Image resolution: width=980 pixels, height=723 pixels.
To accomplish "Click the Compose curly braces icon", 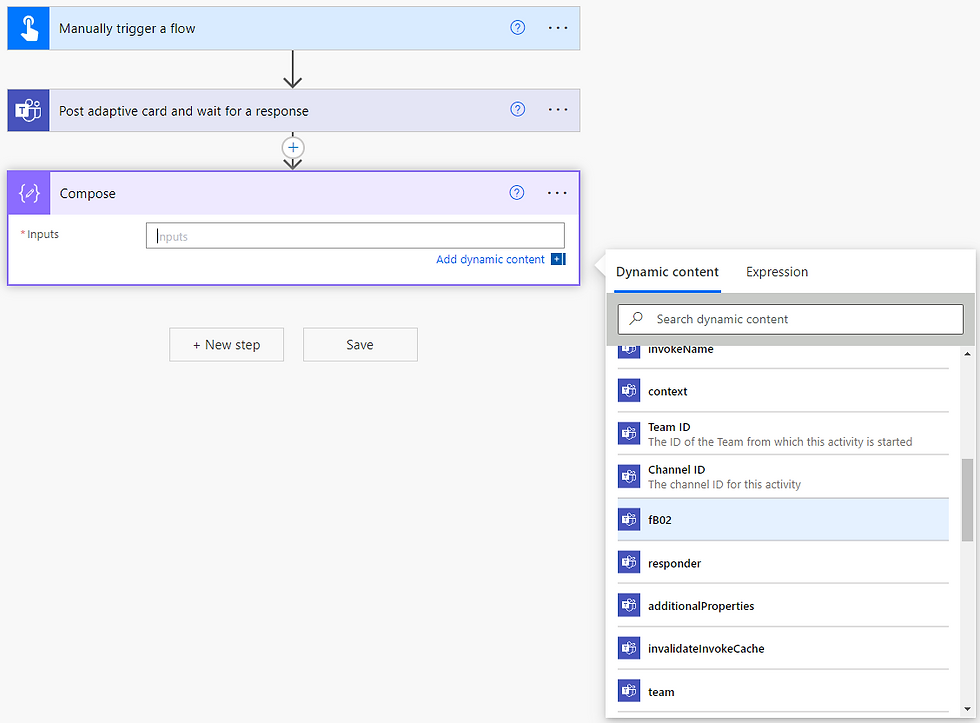I will pyautogui.click(x=29, y=193).
